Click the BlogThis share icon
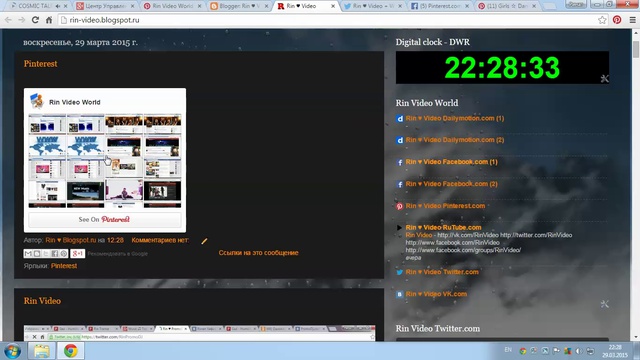640x360 pixels. [37, 253]
